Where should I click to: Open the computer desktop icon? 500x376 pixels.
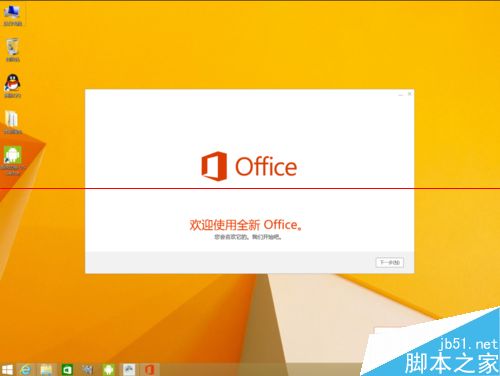pyautogui.click(x=12, y=16)
